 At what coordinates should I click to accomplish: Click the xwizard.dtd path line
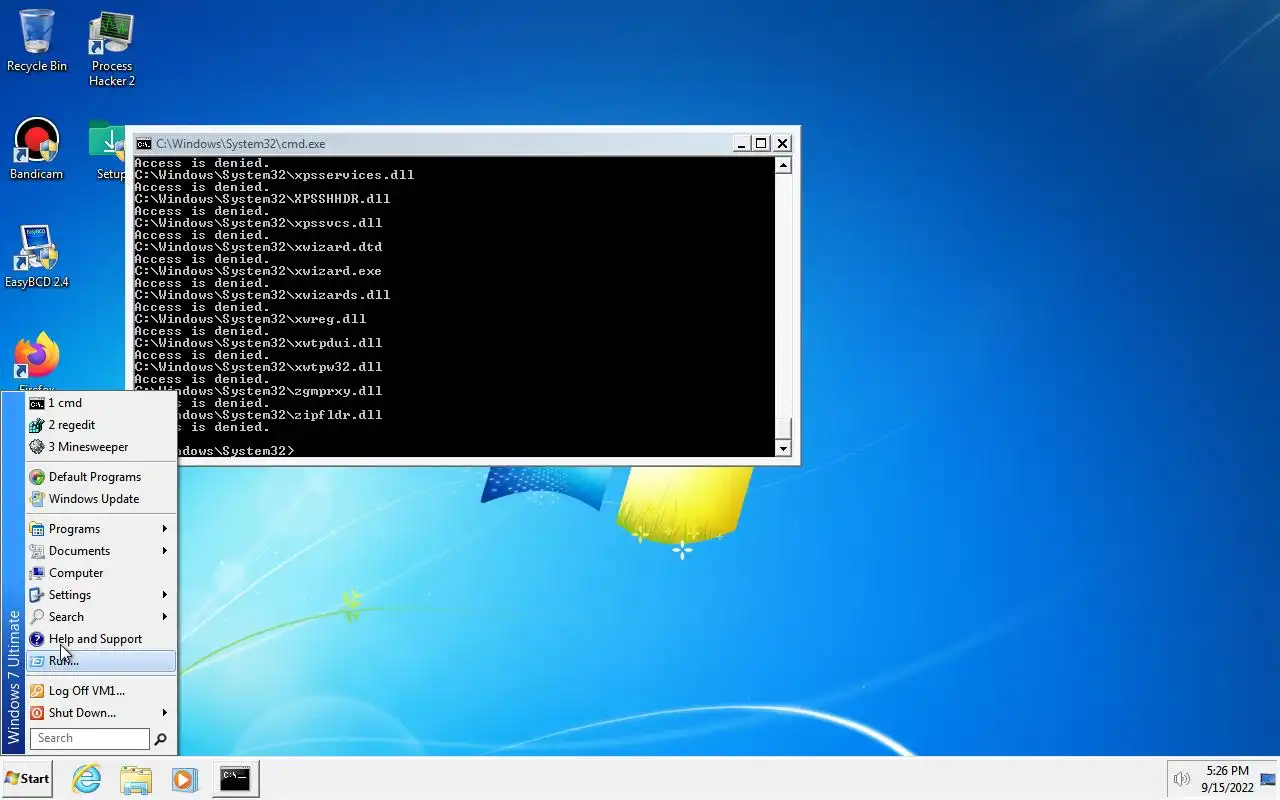pos(258,247)
